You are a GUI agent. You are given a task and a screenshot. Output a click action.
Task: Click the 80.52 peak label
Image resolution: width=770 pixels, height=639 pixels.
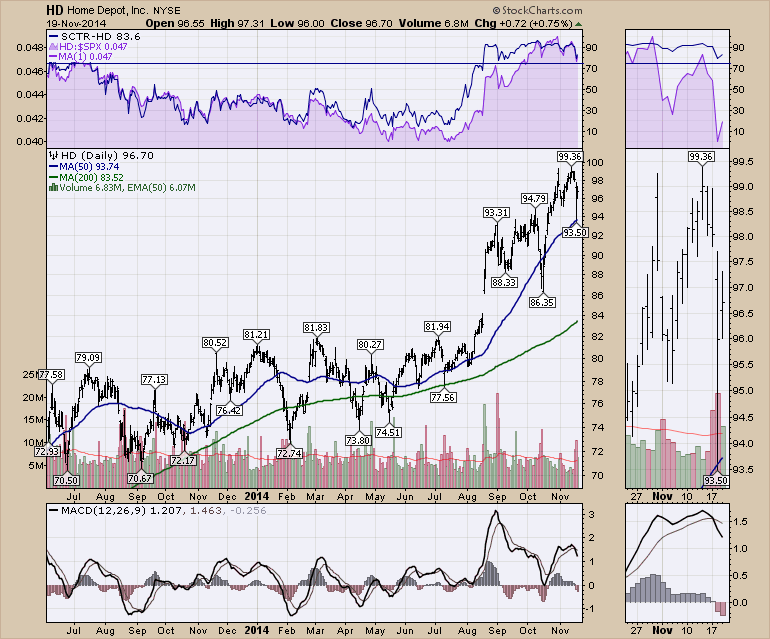(x=215, y=342)
